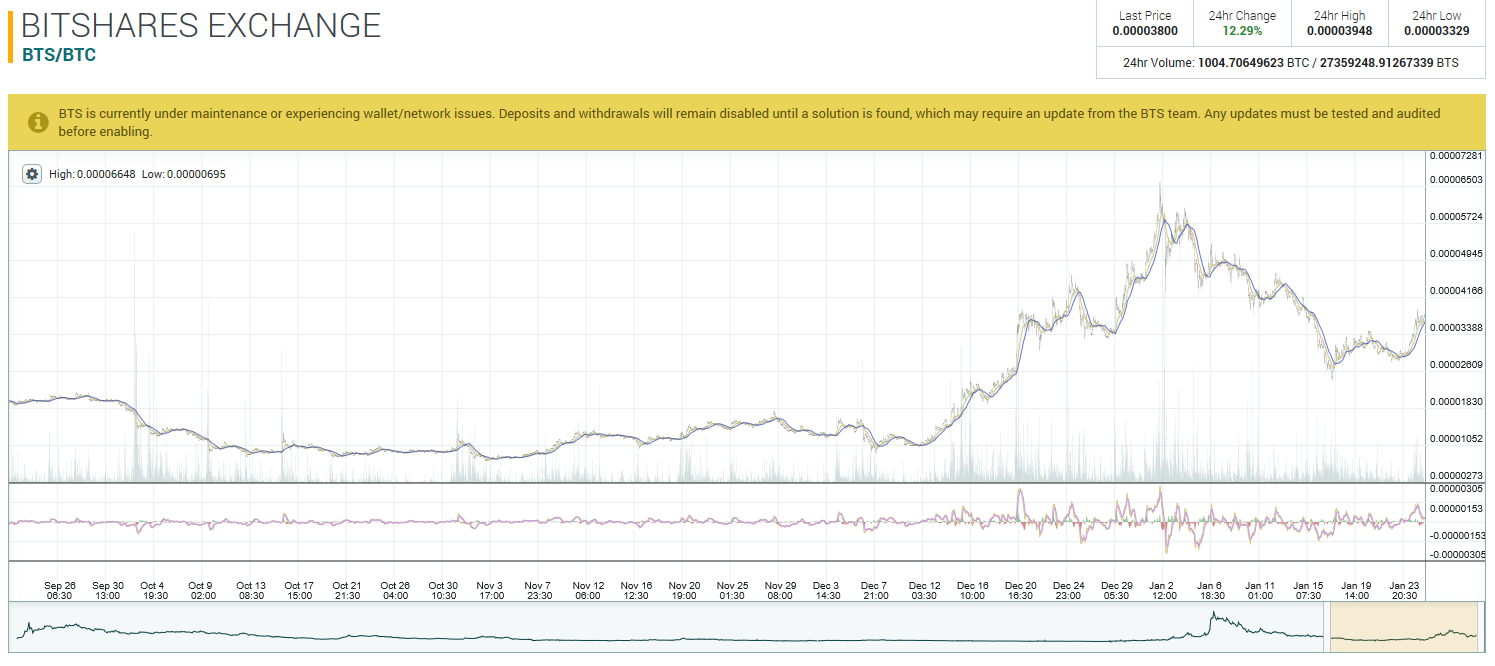Click the 0.00007281 price axis label
Viewport: 1495px width, 666px height.
pos(1456,156)
